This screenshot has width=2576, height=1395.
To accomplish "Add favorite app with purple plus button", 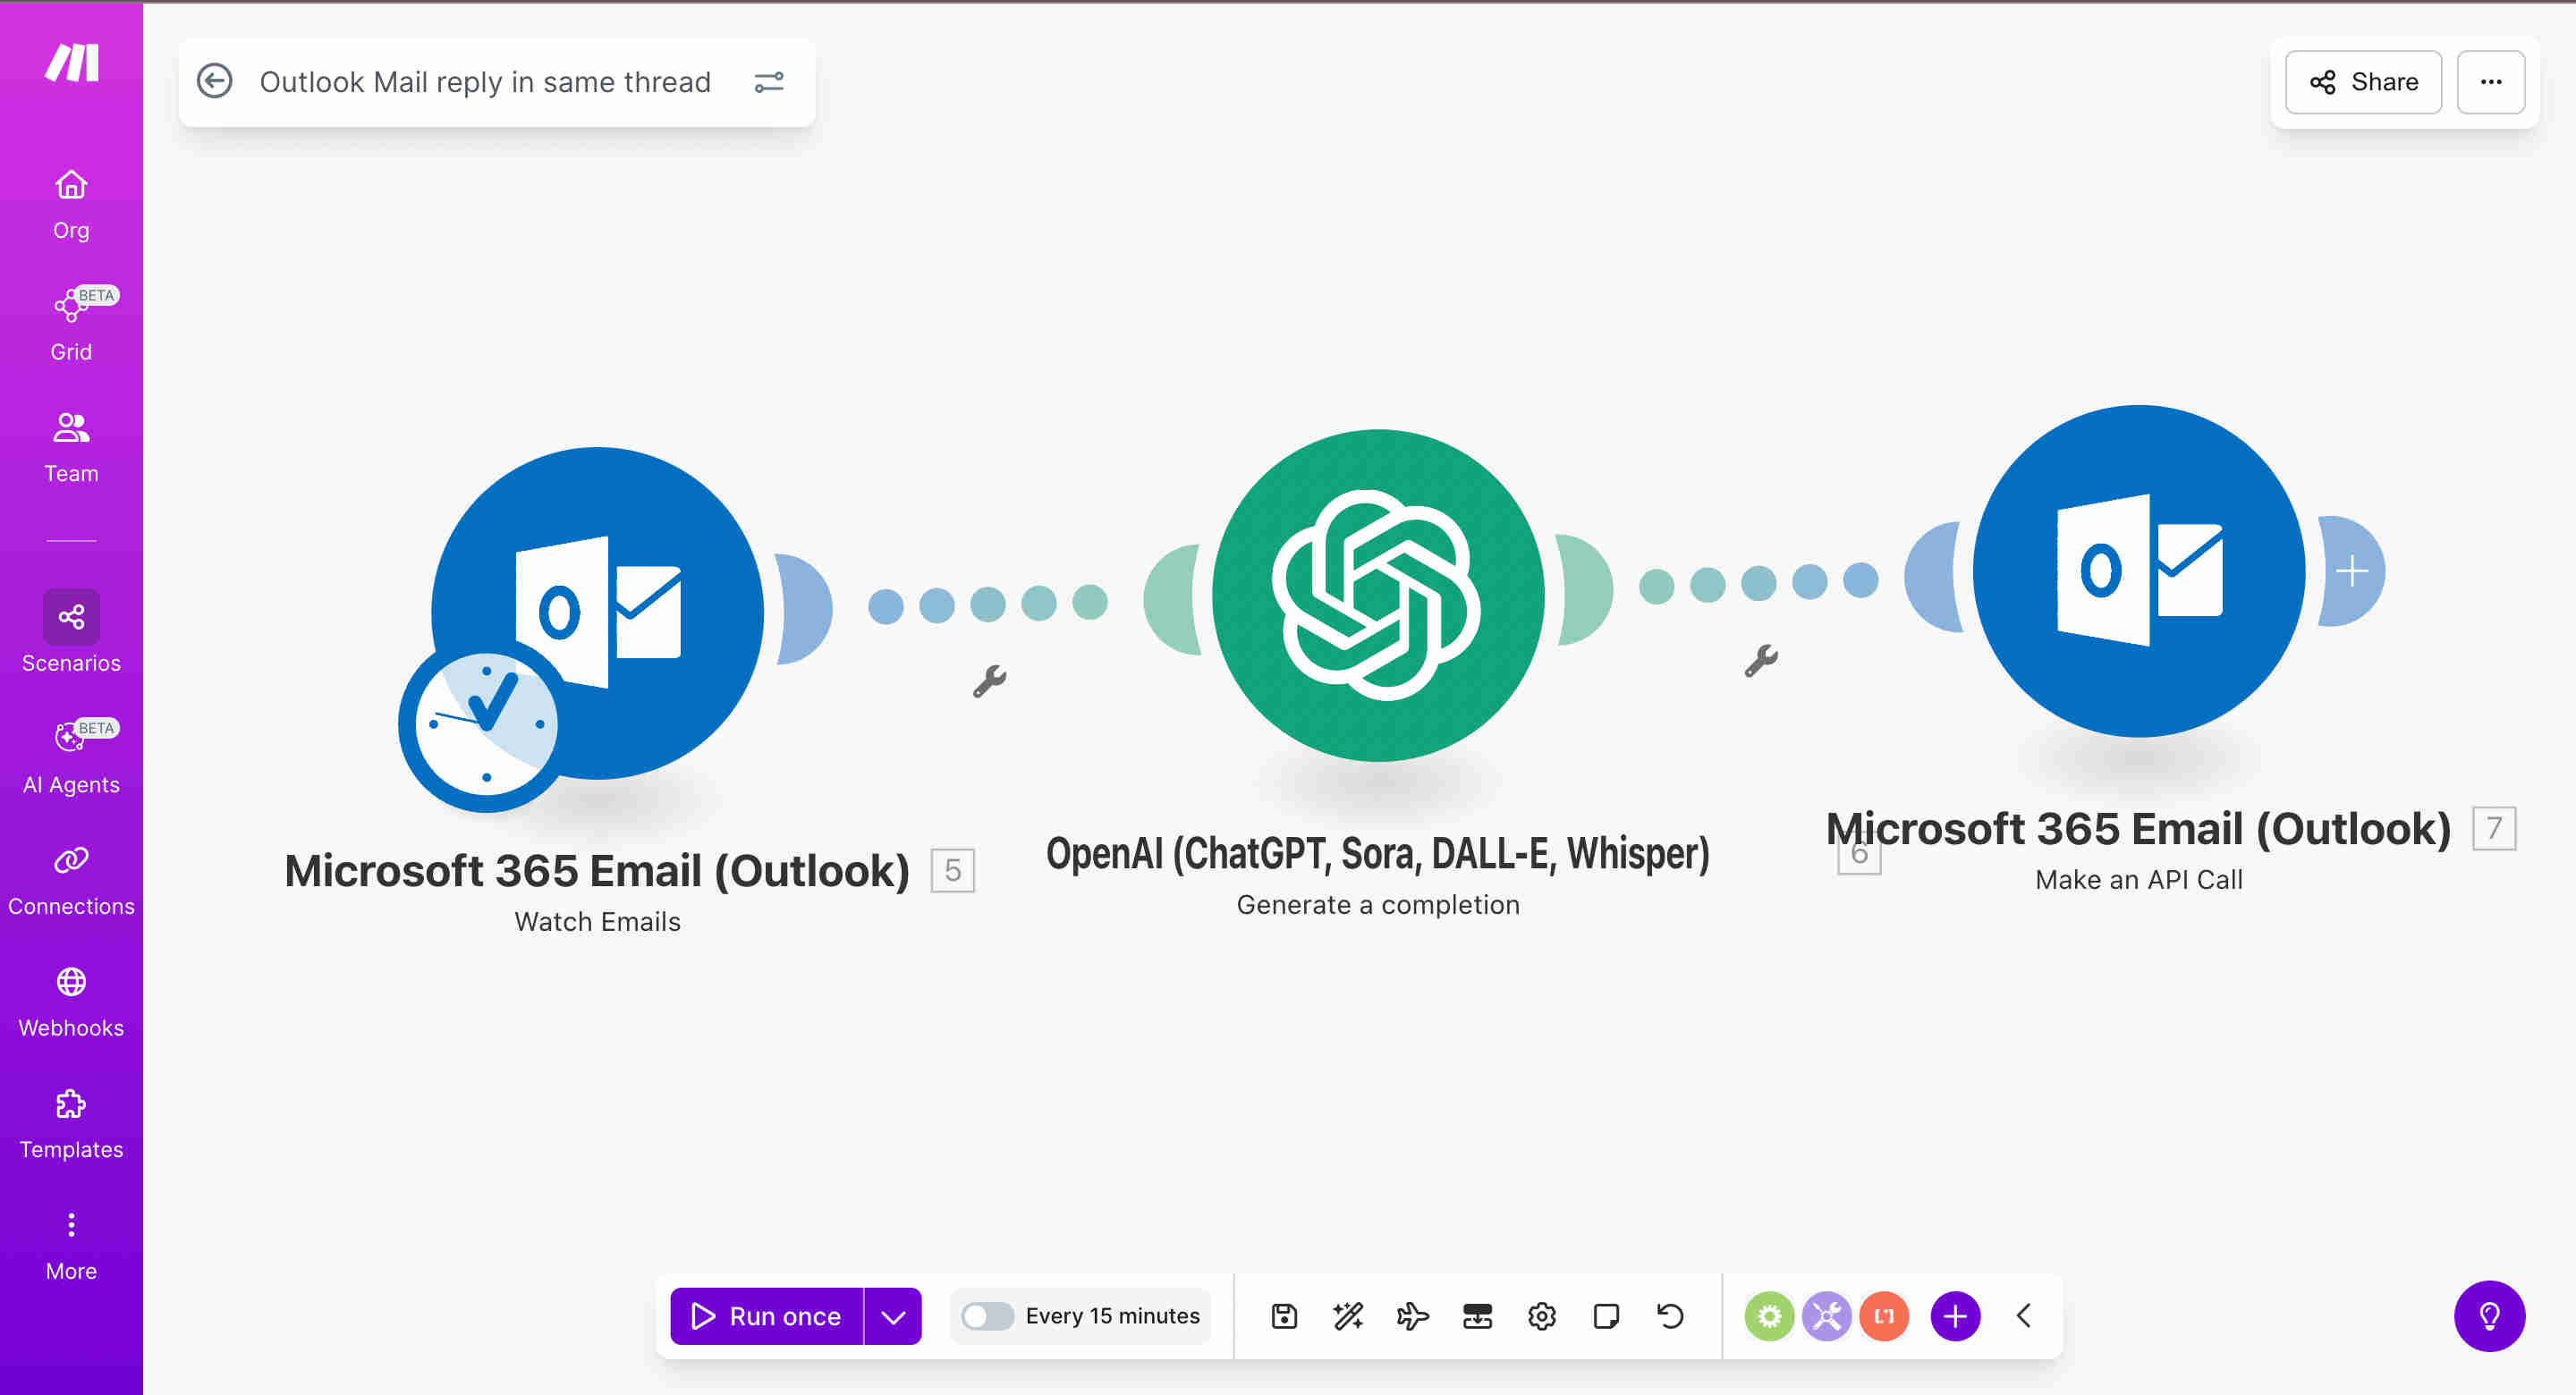I will [x=1955, y=1316].
